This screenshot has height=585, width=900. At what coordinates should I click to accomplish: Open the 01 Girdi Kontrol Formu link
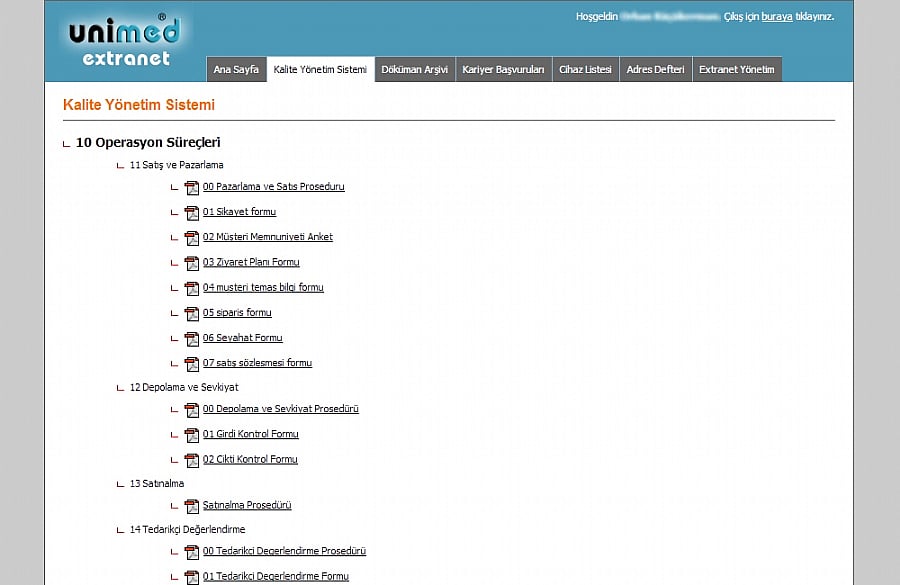click(x=250, y=435)
